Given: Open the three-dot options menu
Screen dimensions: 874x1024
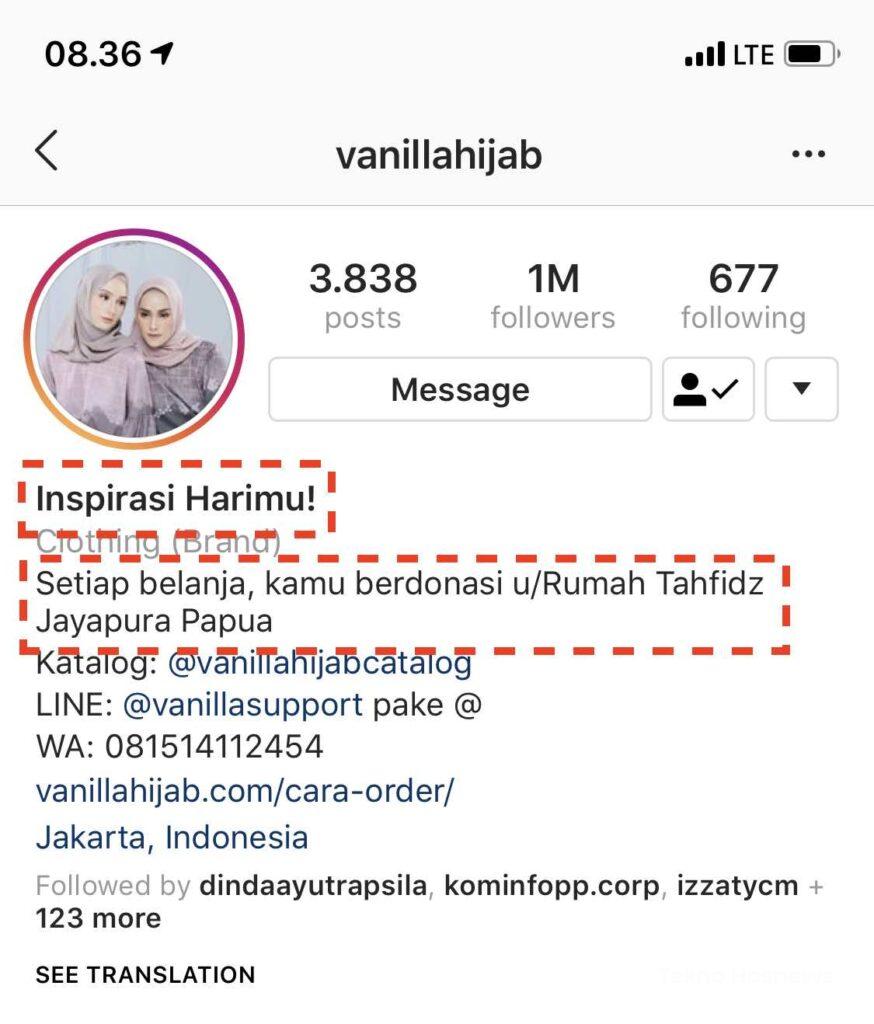Looking at the screenshot, I should point(808,154).
